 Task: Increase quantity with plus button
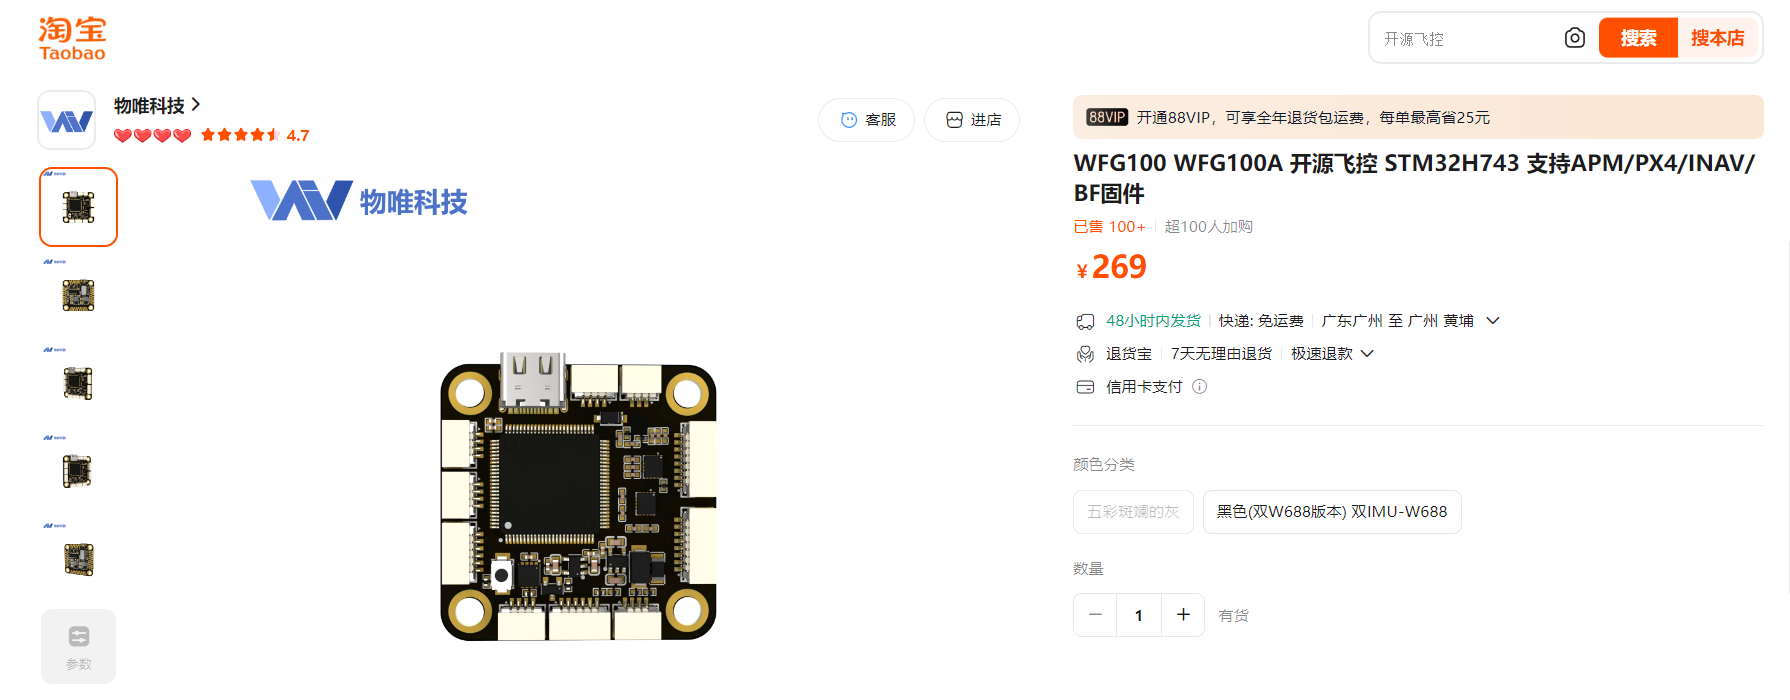tap(1183, 615)
